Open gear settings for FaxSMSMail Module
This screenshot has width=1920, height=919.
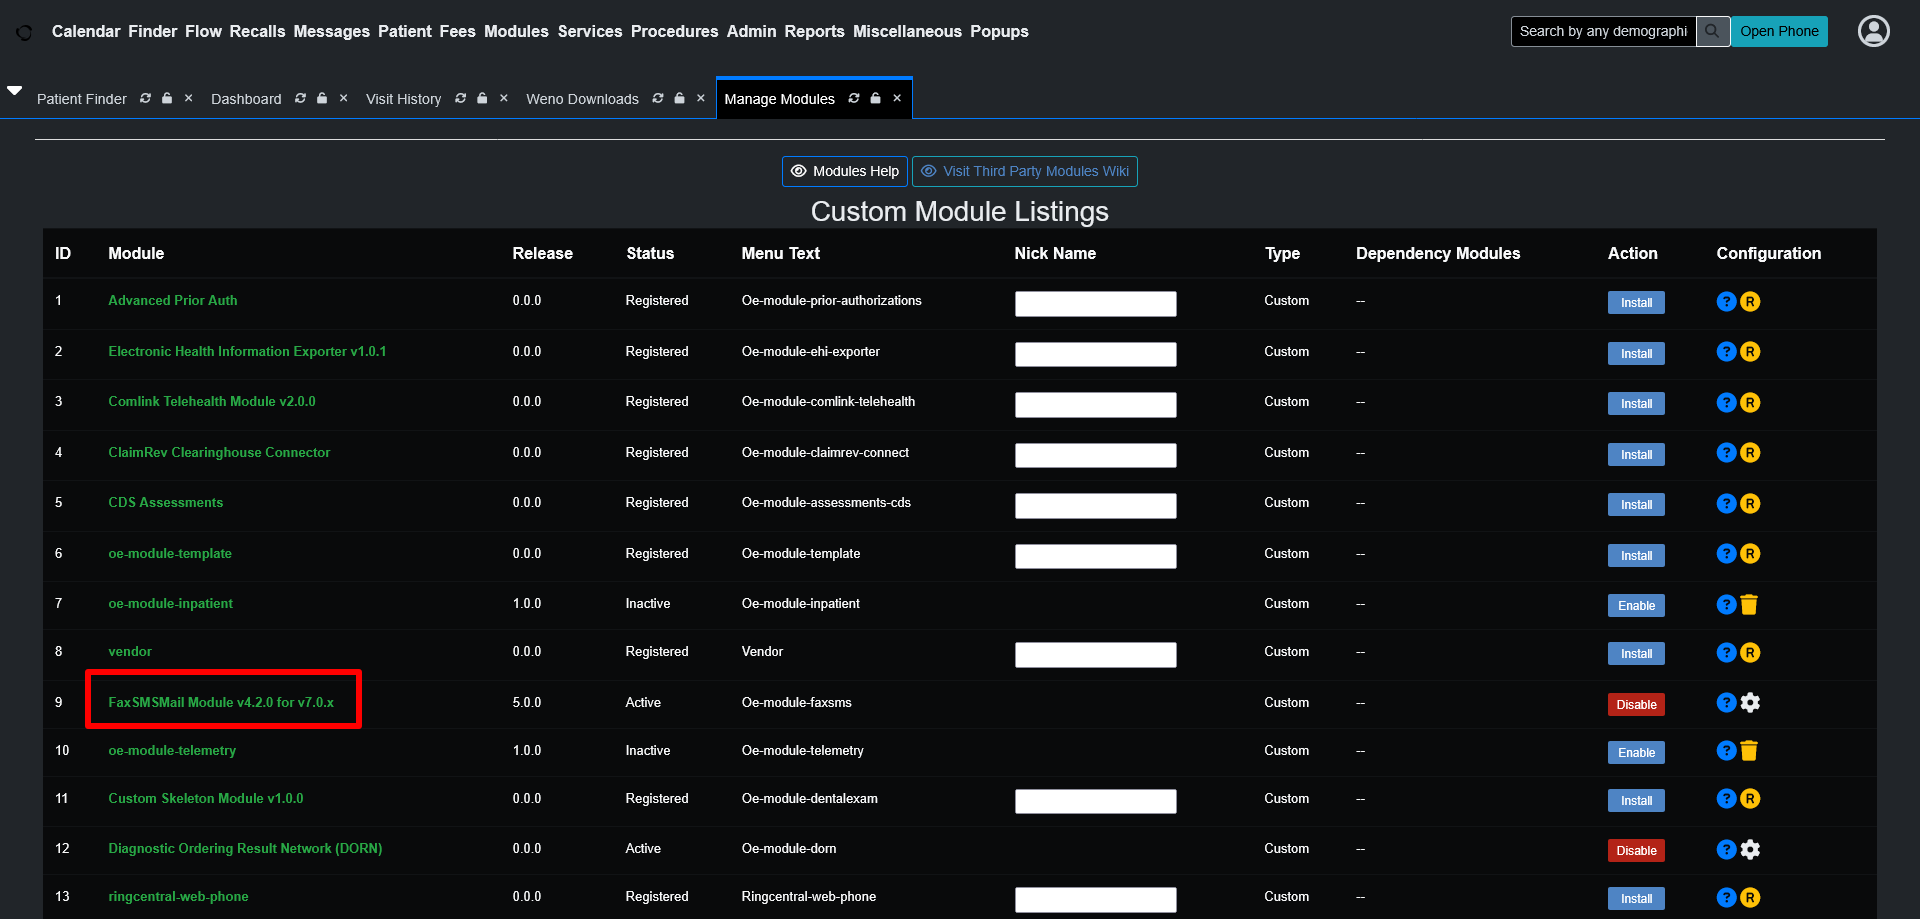pos(1750,703)
